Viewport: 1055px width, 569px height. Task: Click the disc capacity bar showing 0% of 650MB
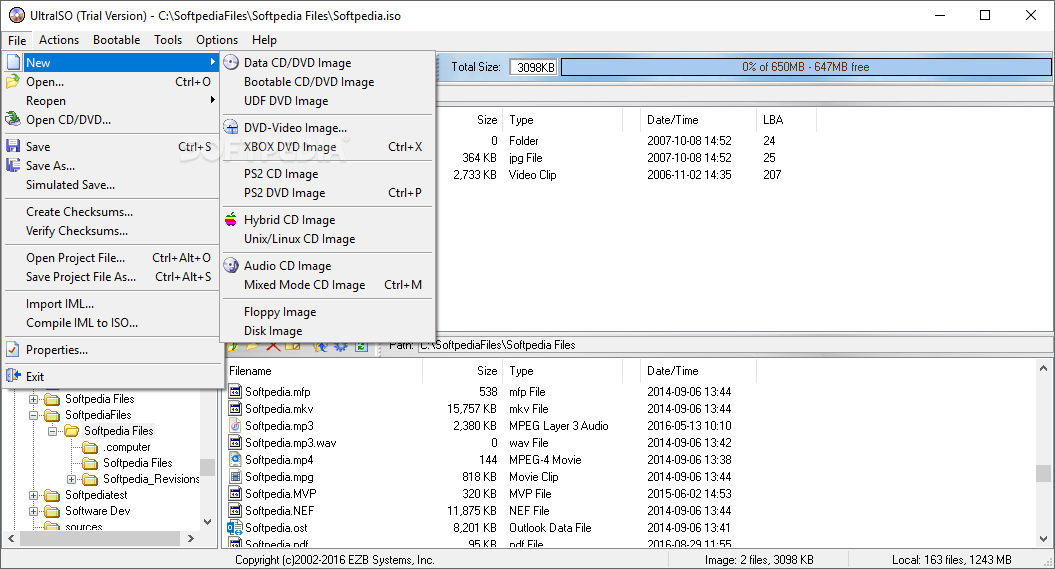[806, 67]
